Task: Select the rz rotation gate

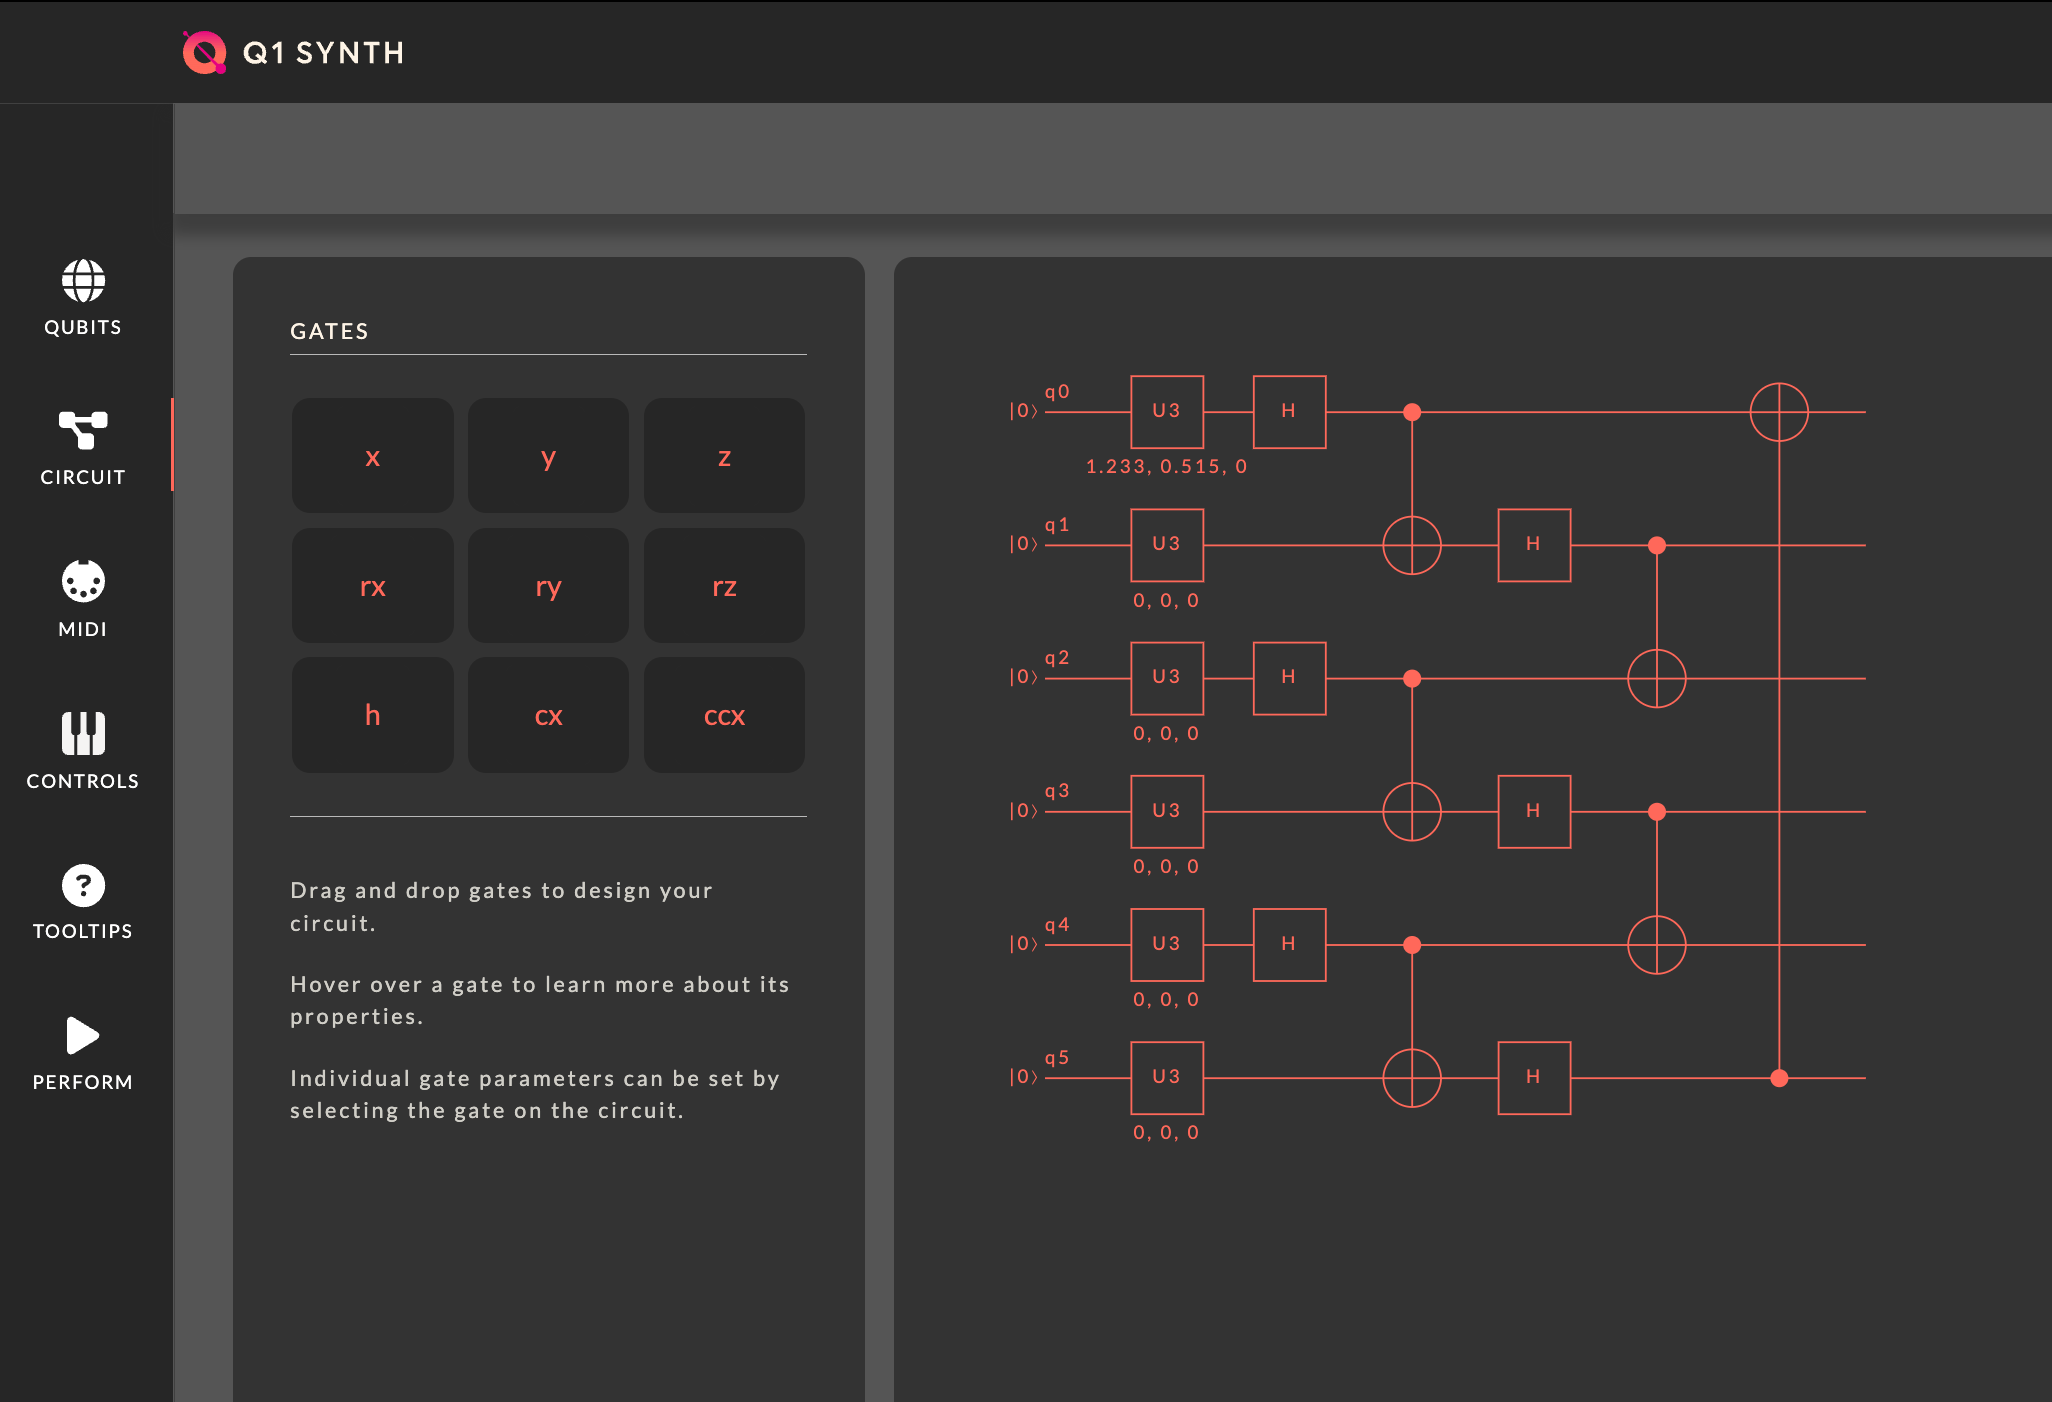Action: pos(724,586)
